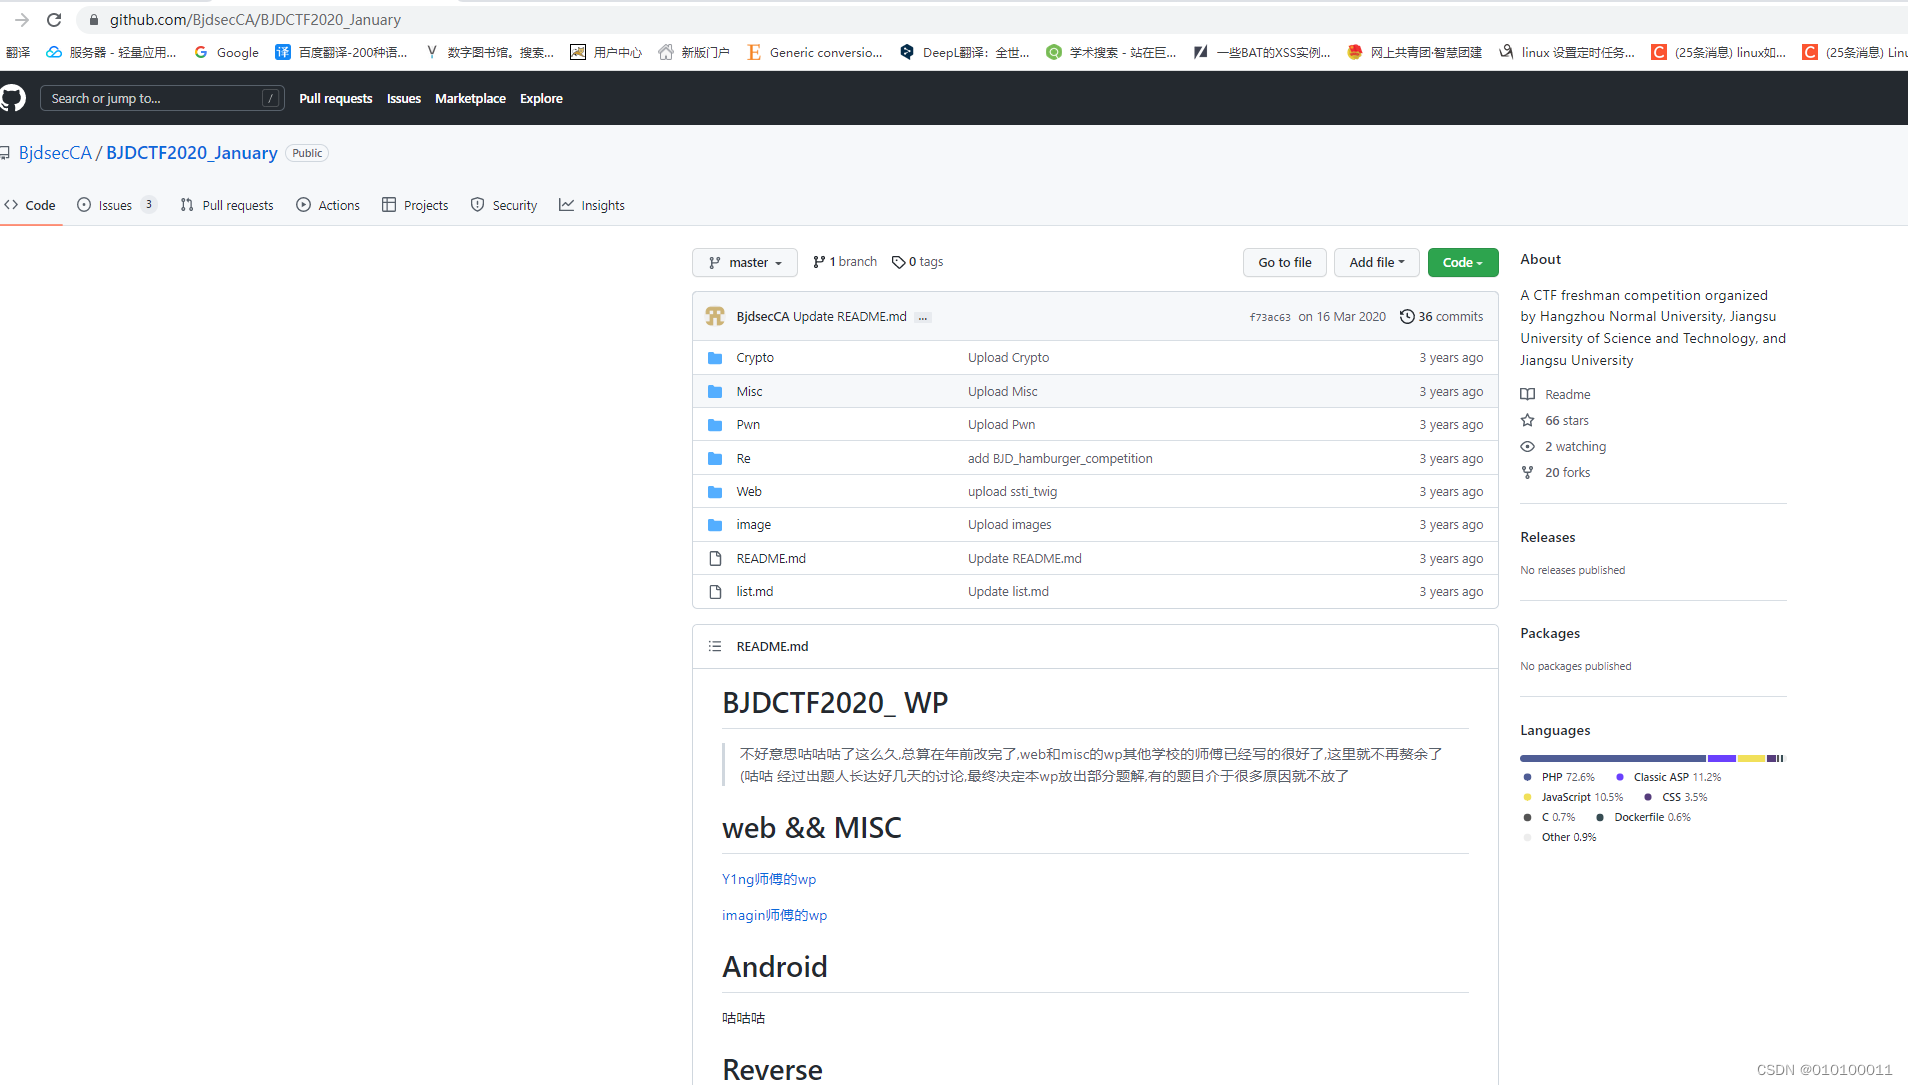Expand the commit message ellipsis
1908x1085 pixels.
[922, 317]
